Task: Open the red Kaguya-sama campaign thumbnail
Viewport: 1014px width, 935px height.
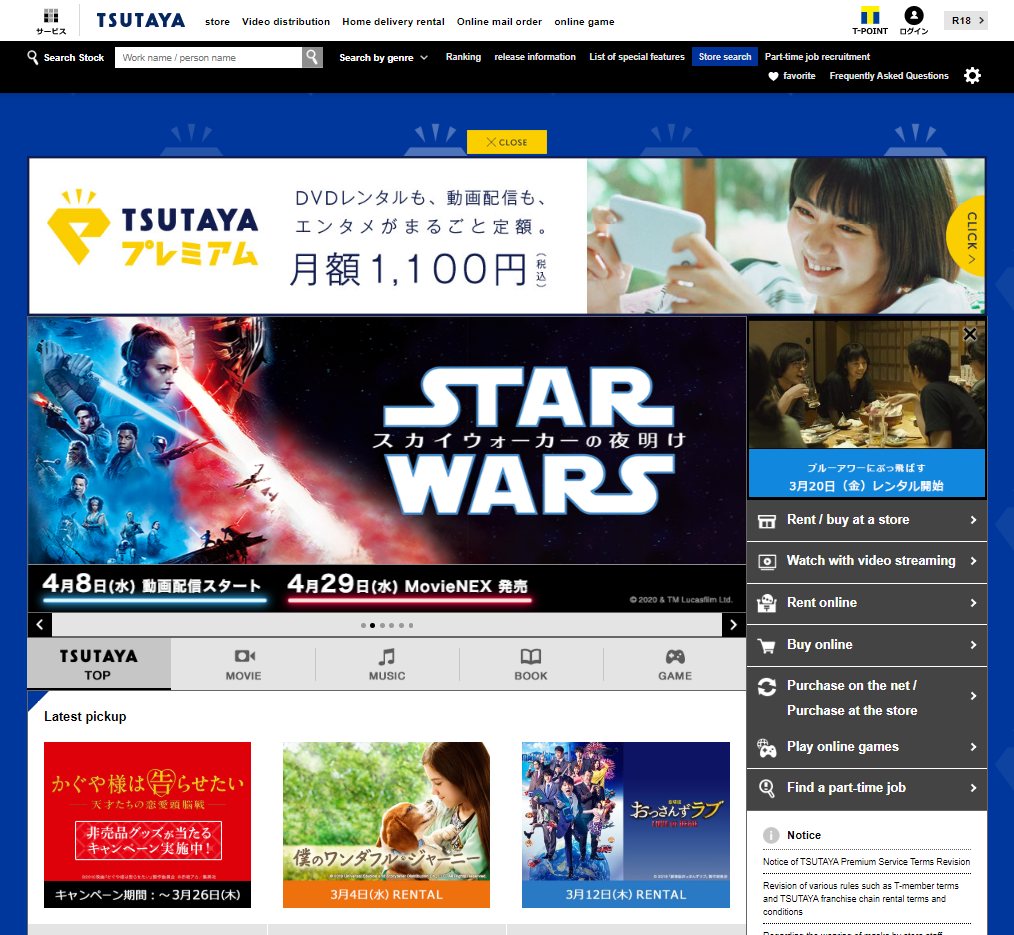Action: [147, 824]
